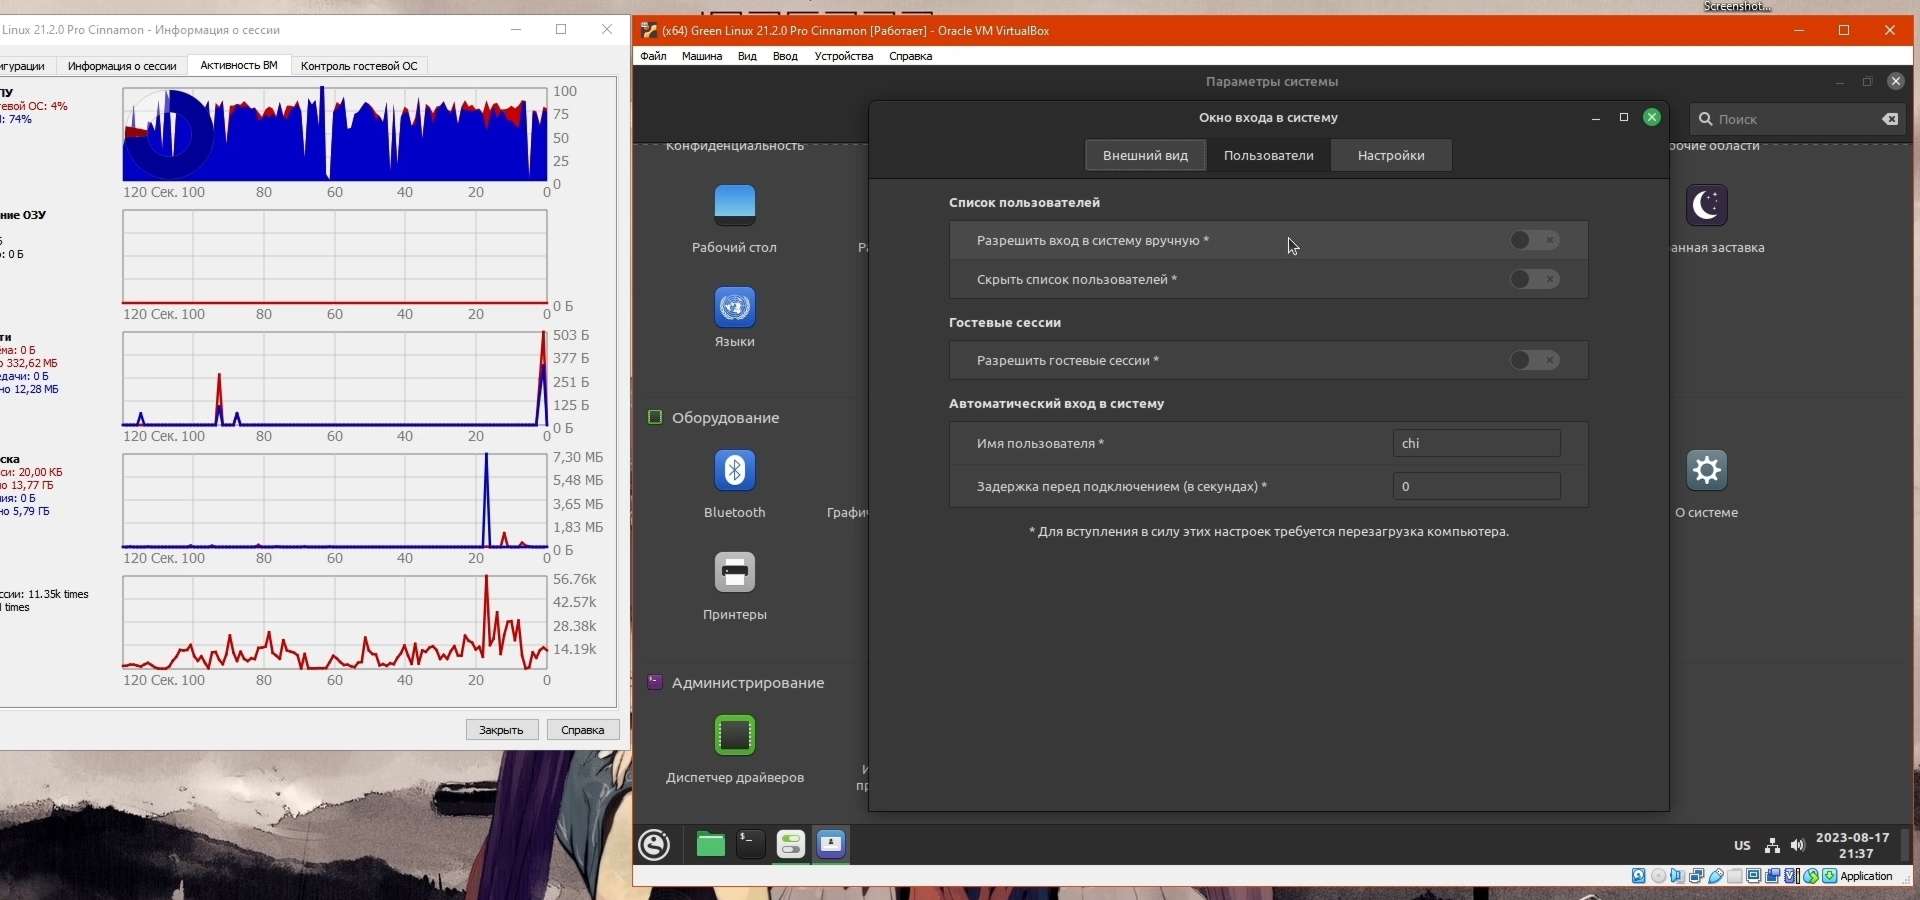Switch to the Внешний вид tab

click(1146, 155)
